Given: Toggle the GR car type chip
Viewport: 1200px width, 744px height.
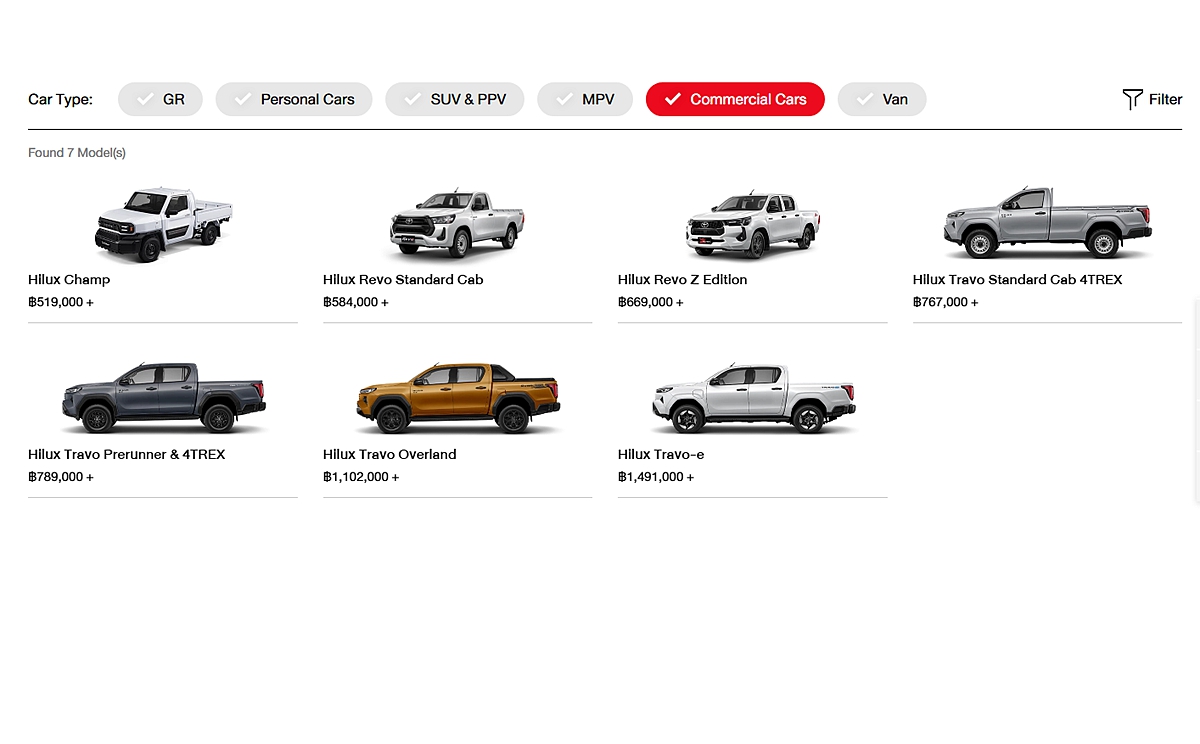Looking at the screenshot, I should click(160, 99).
